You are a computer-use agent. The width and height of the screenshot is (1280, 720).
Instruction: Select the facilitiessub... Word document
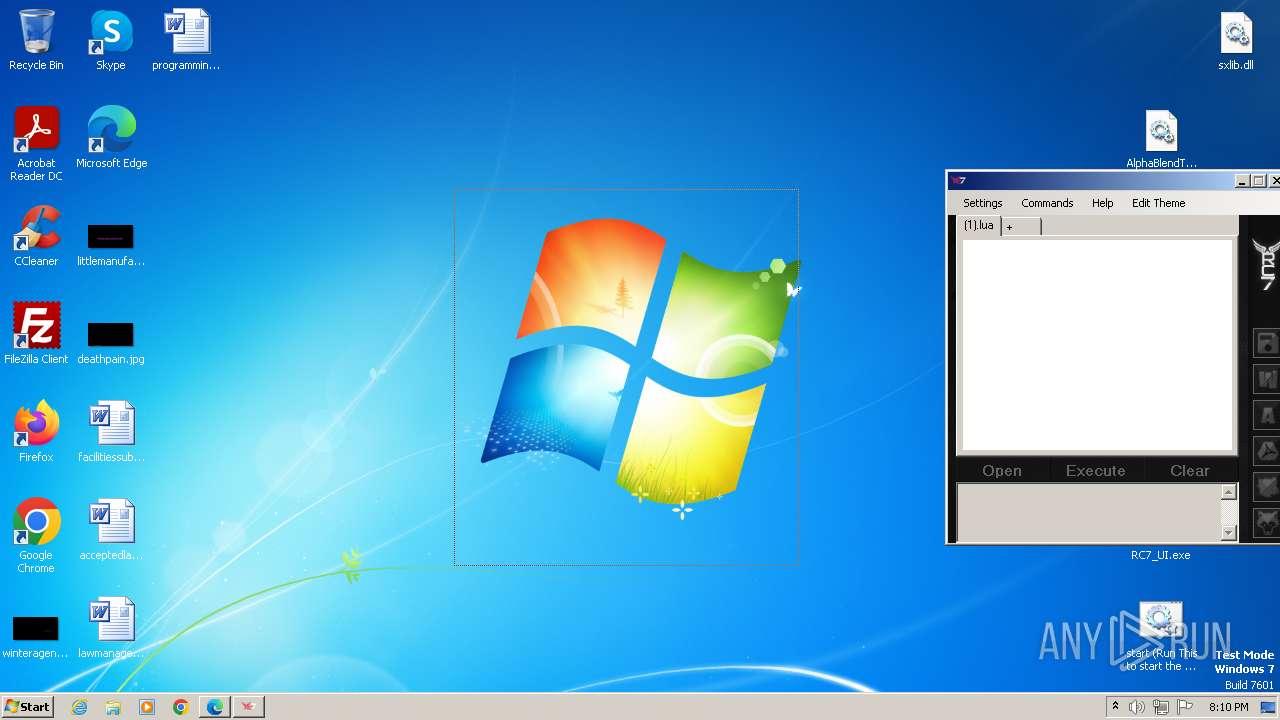pos(111,432)
